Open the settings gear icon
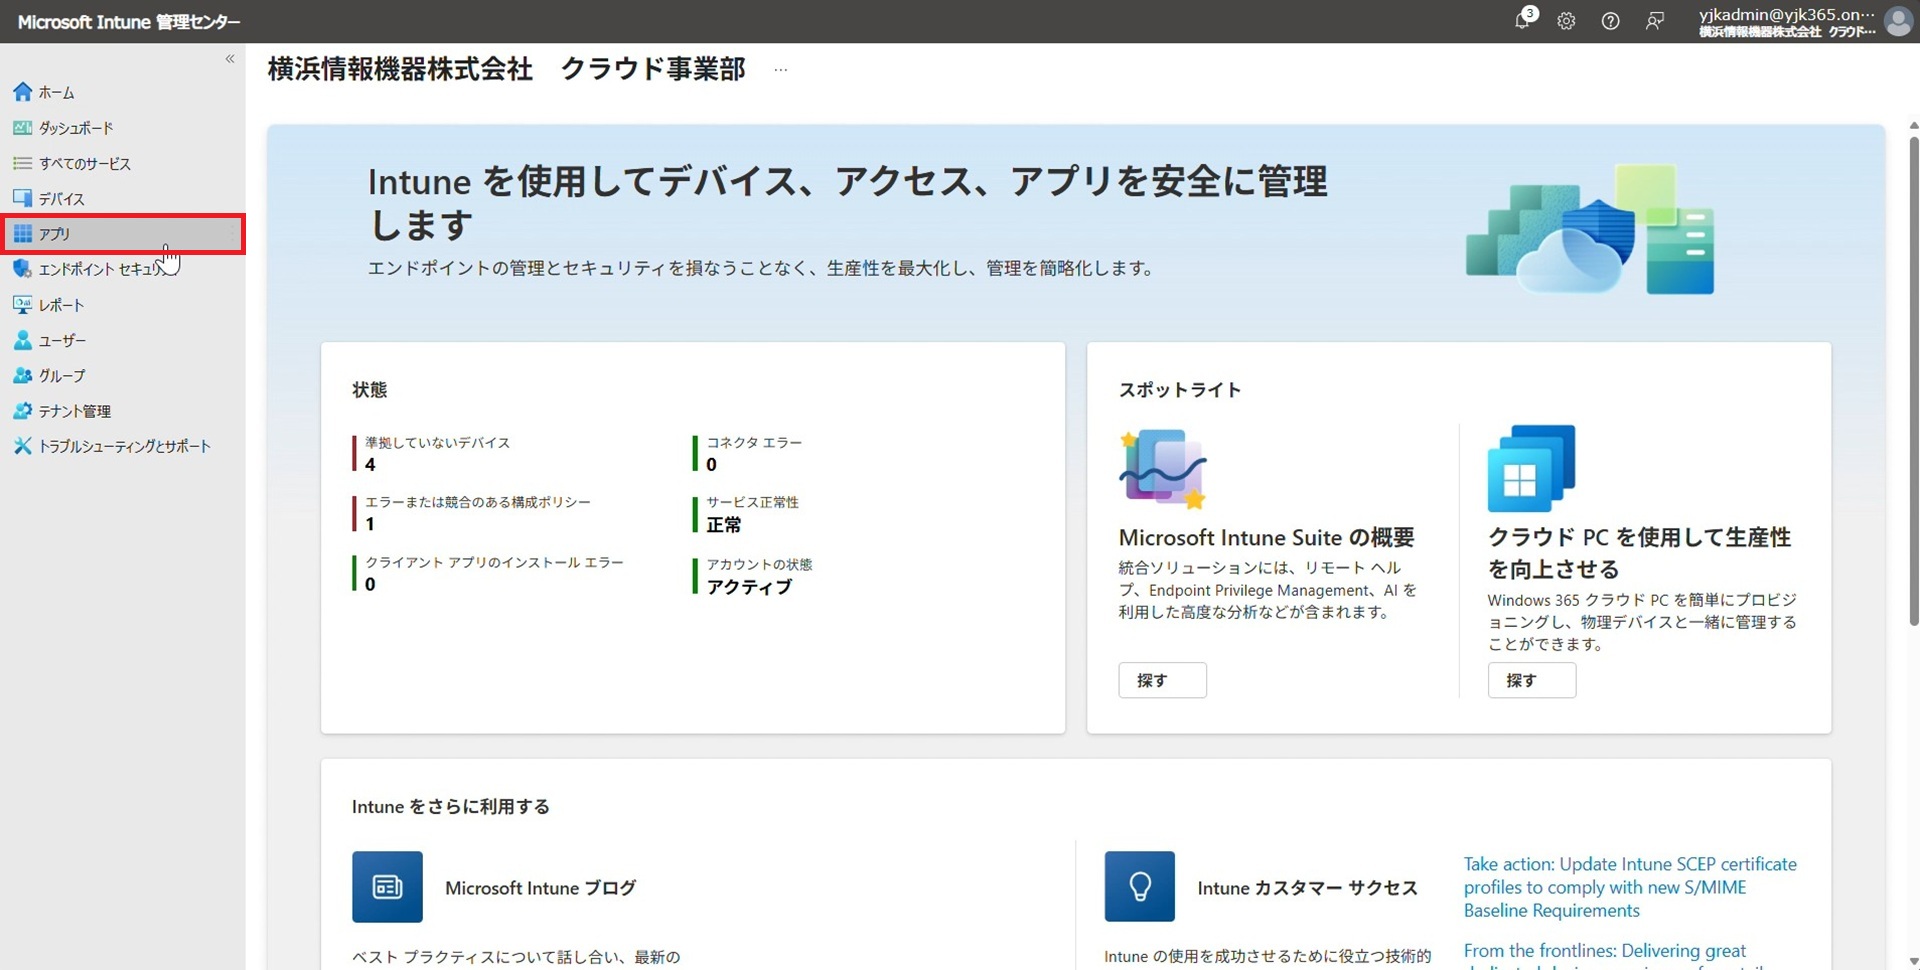This screenshot has height=970, width=1920. pyautogui.click(x=1566, y=21)
